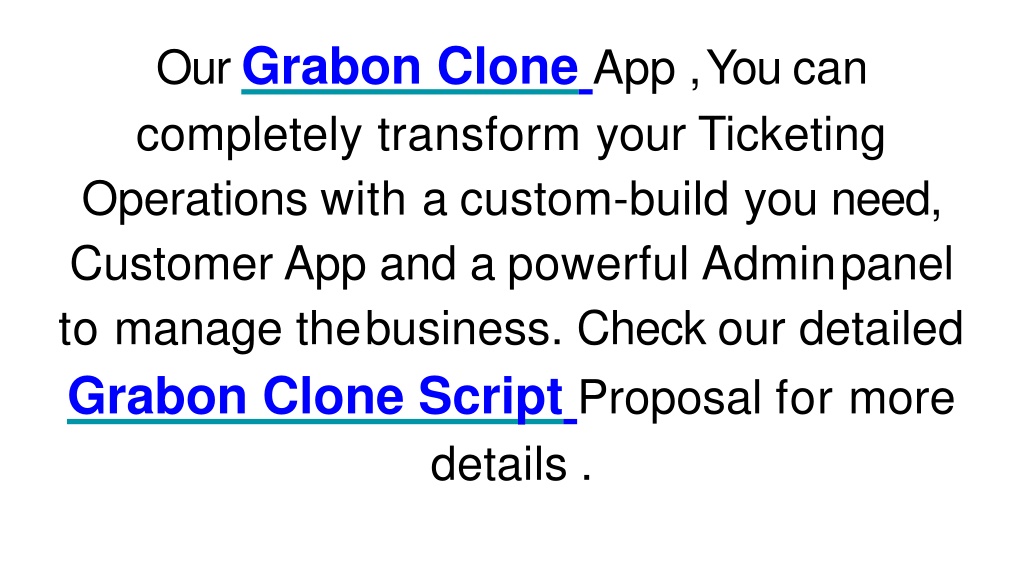Click the word 'Proposal' after the link
1024x576 pixels.
point(669,400)
